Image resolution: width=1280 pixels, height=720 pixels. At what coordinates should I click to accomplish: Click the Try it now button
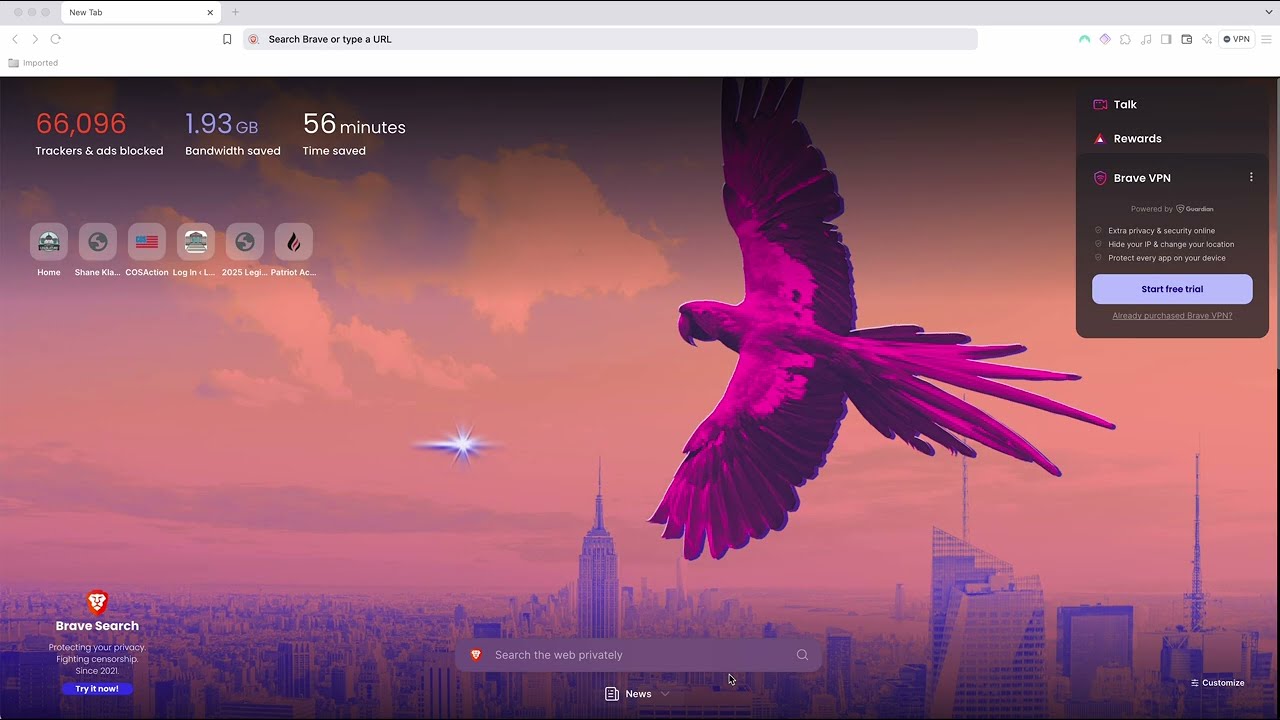click(x=97, y=689)
